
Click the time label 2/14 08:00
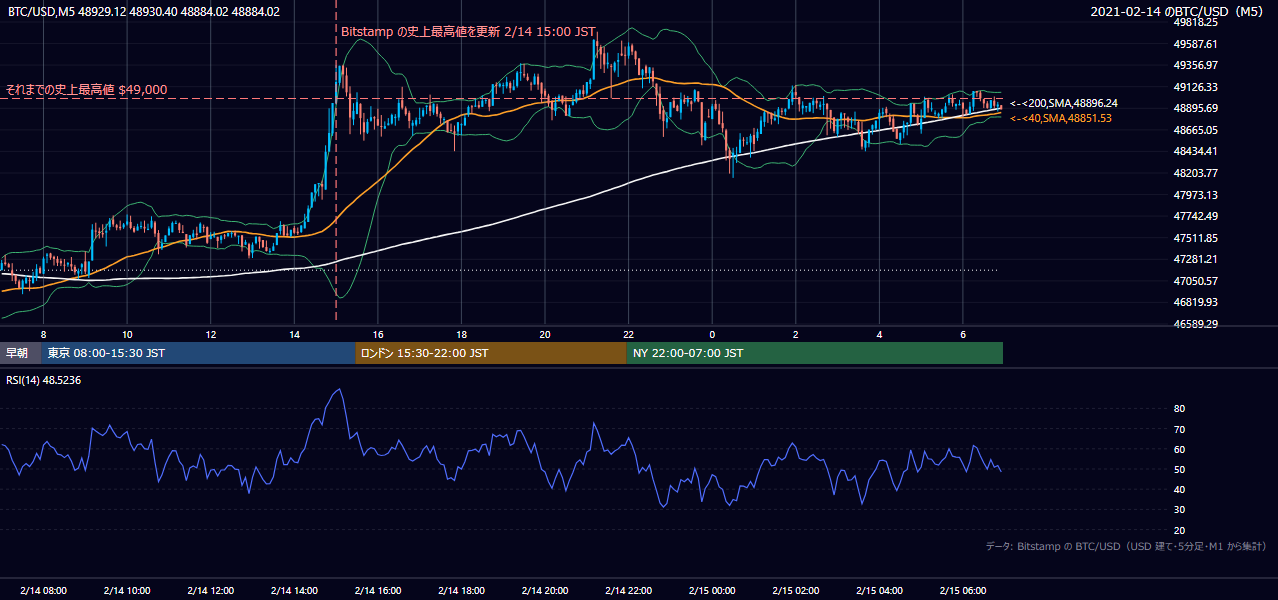click(x=43, y=590)
